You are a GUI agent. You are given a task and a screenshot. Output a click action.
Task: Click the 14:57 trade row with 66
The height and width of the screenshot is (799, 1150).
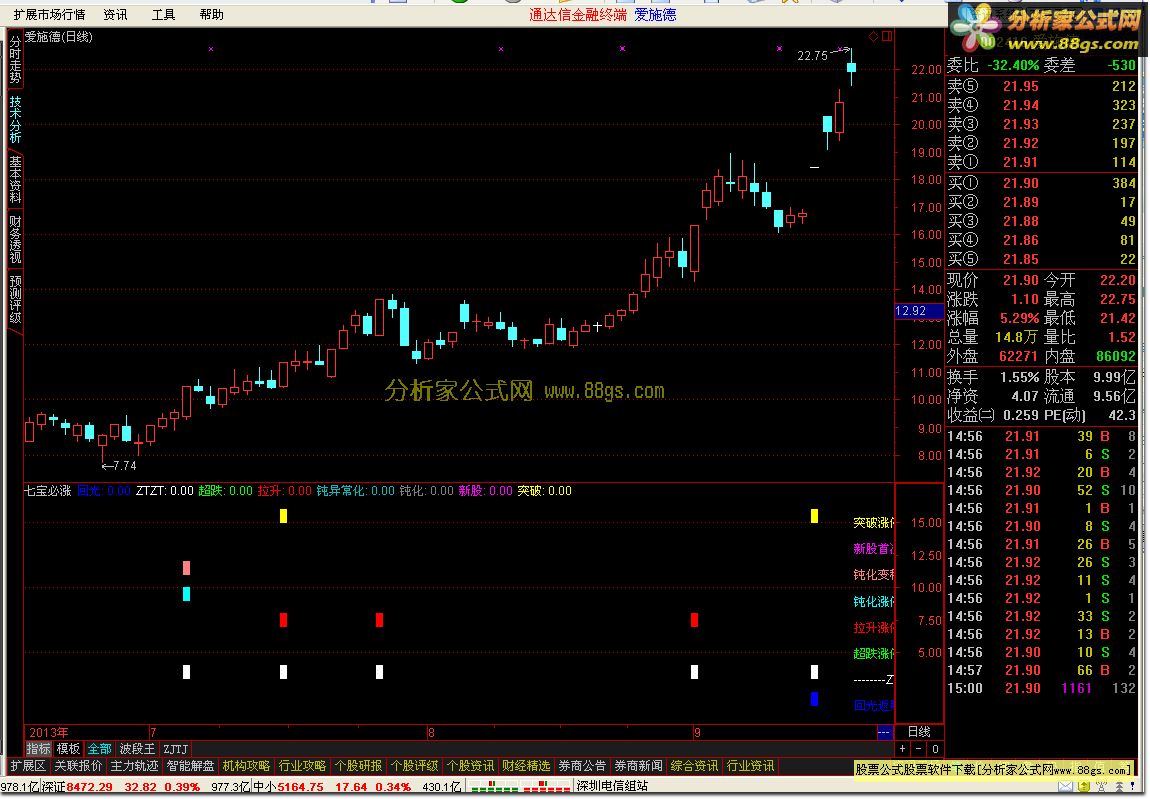coord(1041,671)
